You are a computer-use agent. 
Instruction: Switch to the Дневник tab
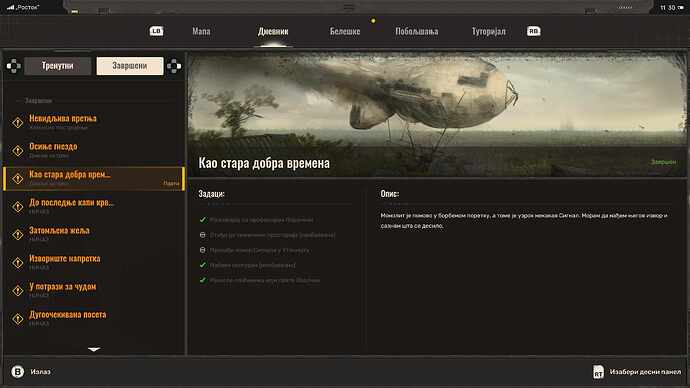(x=273, y=31)
